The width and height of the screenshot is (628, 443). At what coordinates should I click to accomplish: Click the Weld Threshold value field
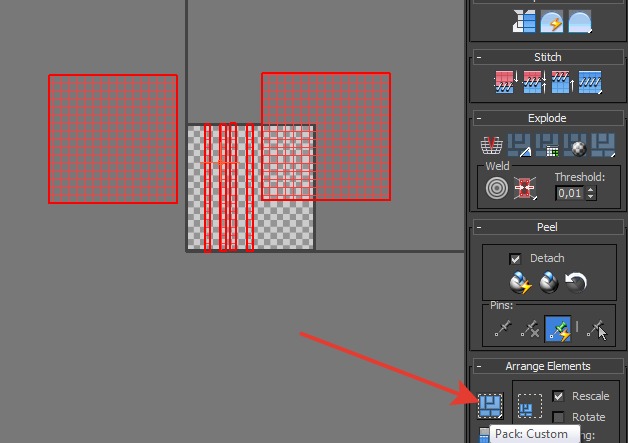pos(569,192)
